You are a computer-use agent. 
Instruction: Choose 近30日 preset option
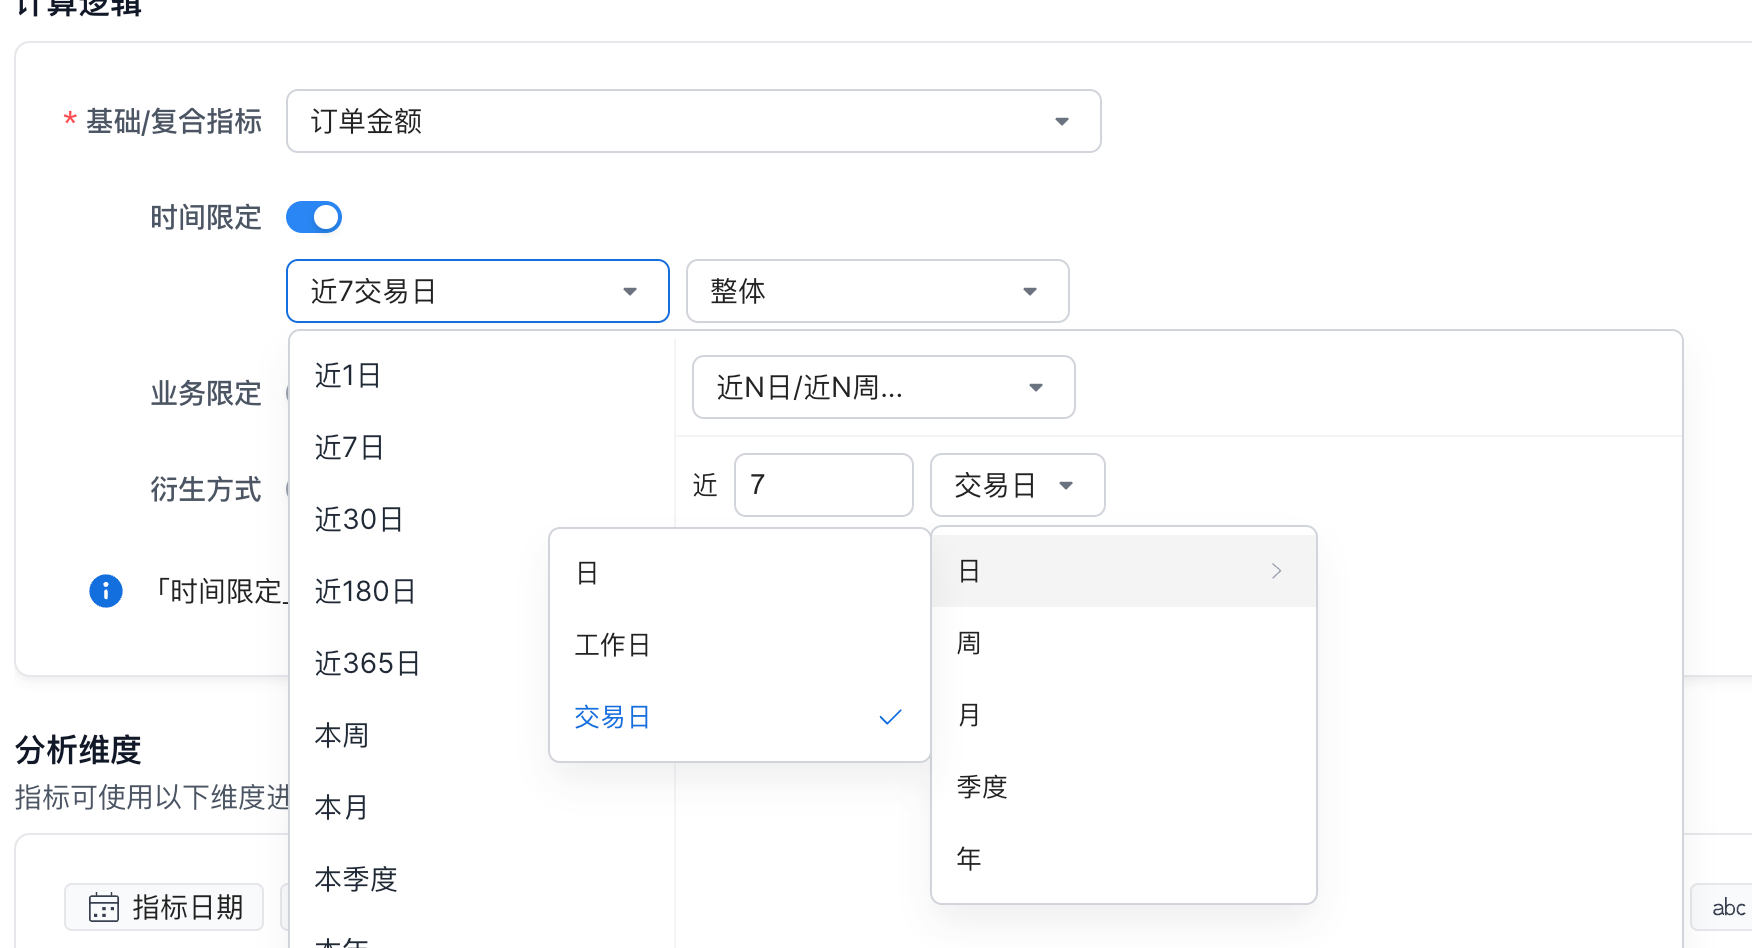coord(359,519)
